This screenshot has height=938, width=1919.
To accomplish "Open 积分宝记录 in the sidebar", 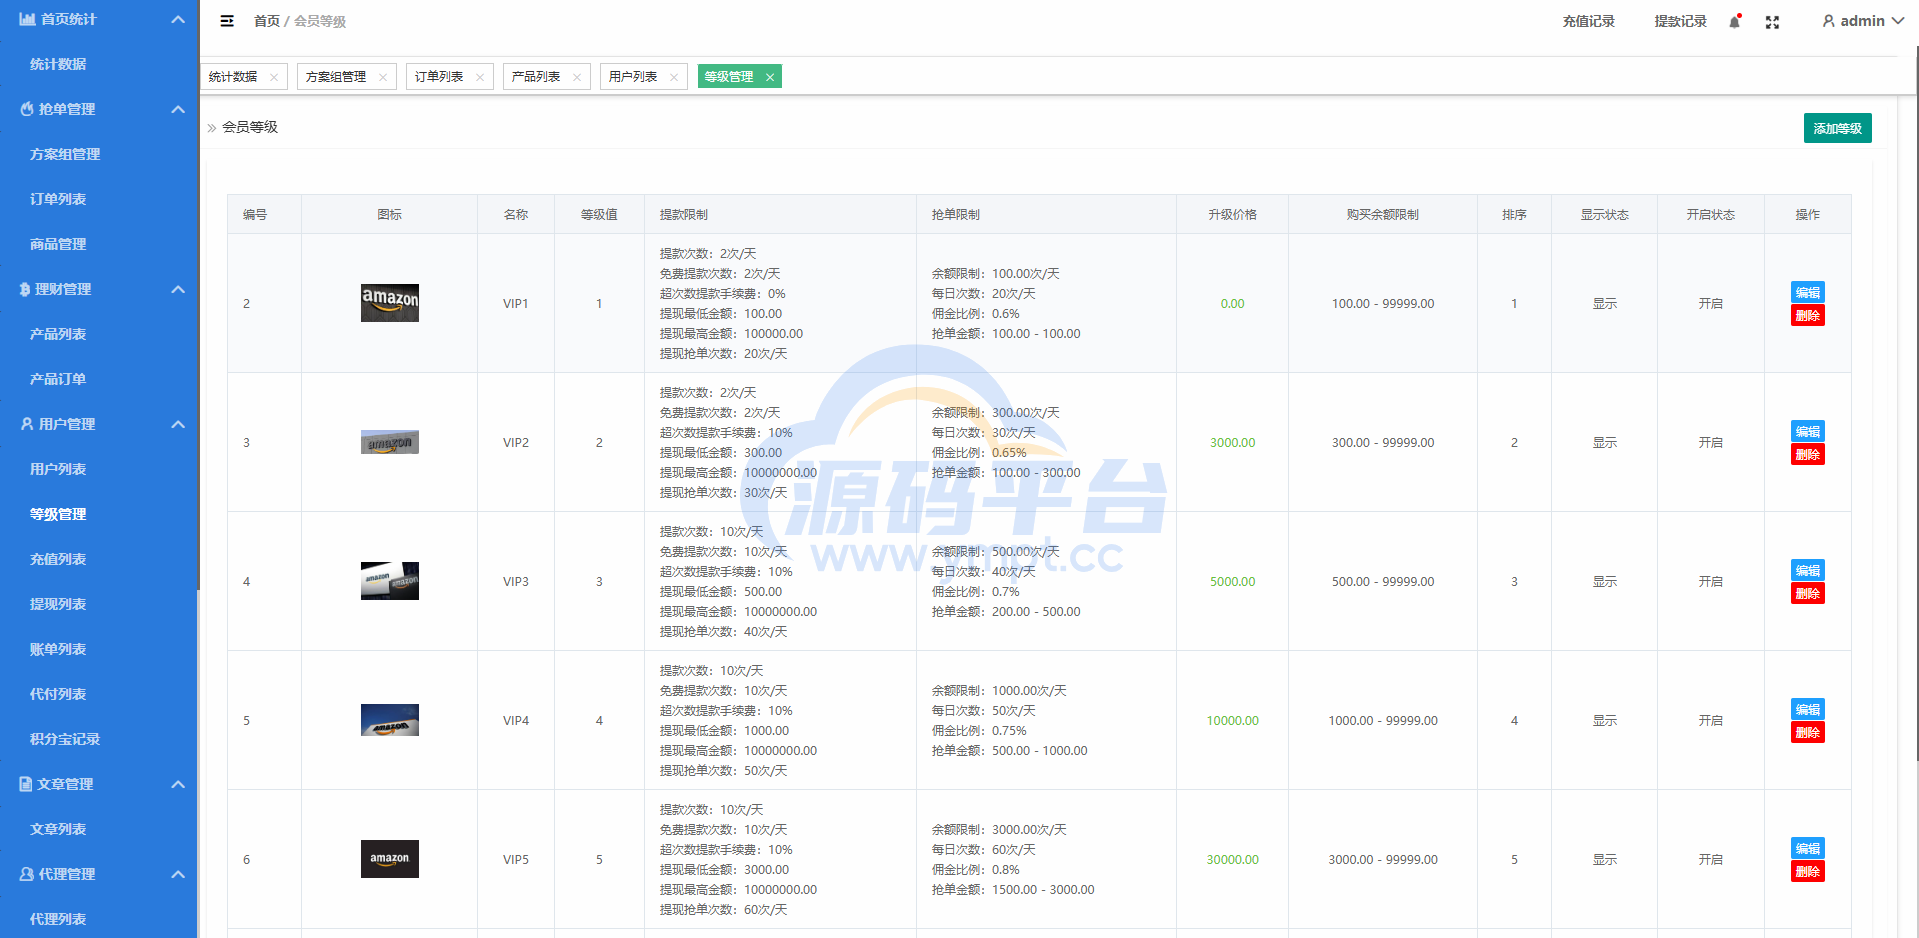I will (65, 739).
